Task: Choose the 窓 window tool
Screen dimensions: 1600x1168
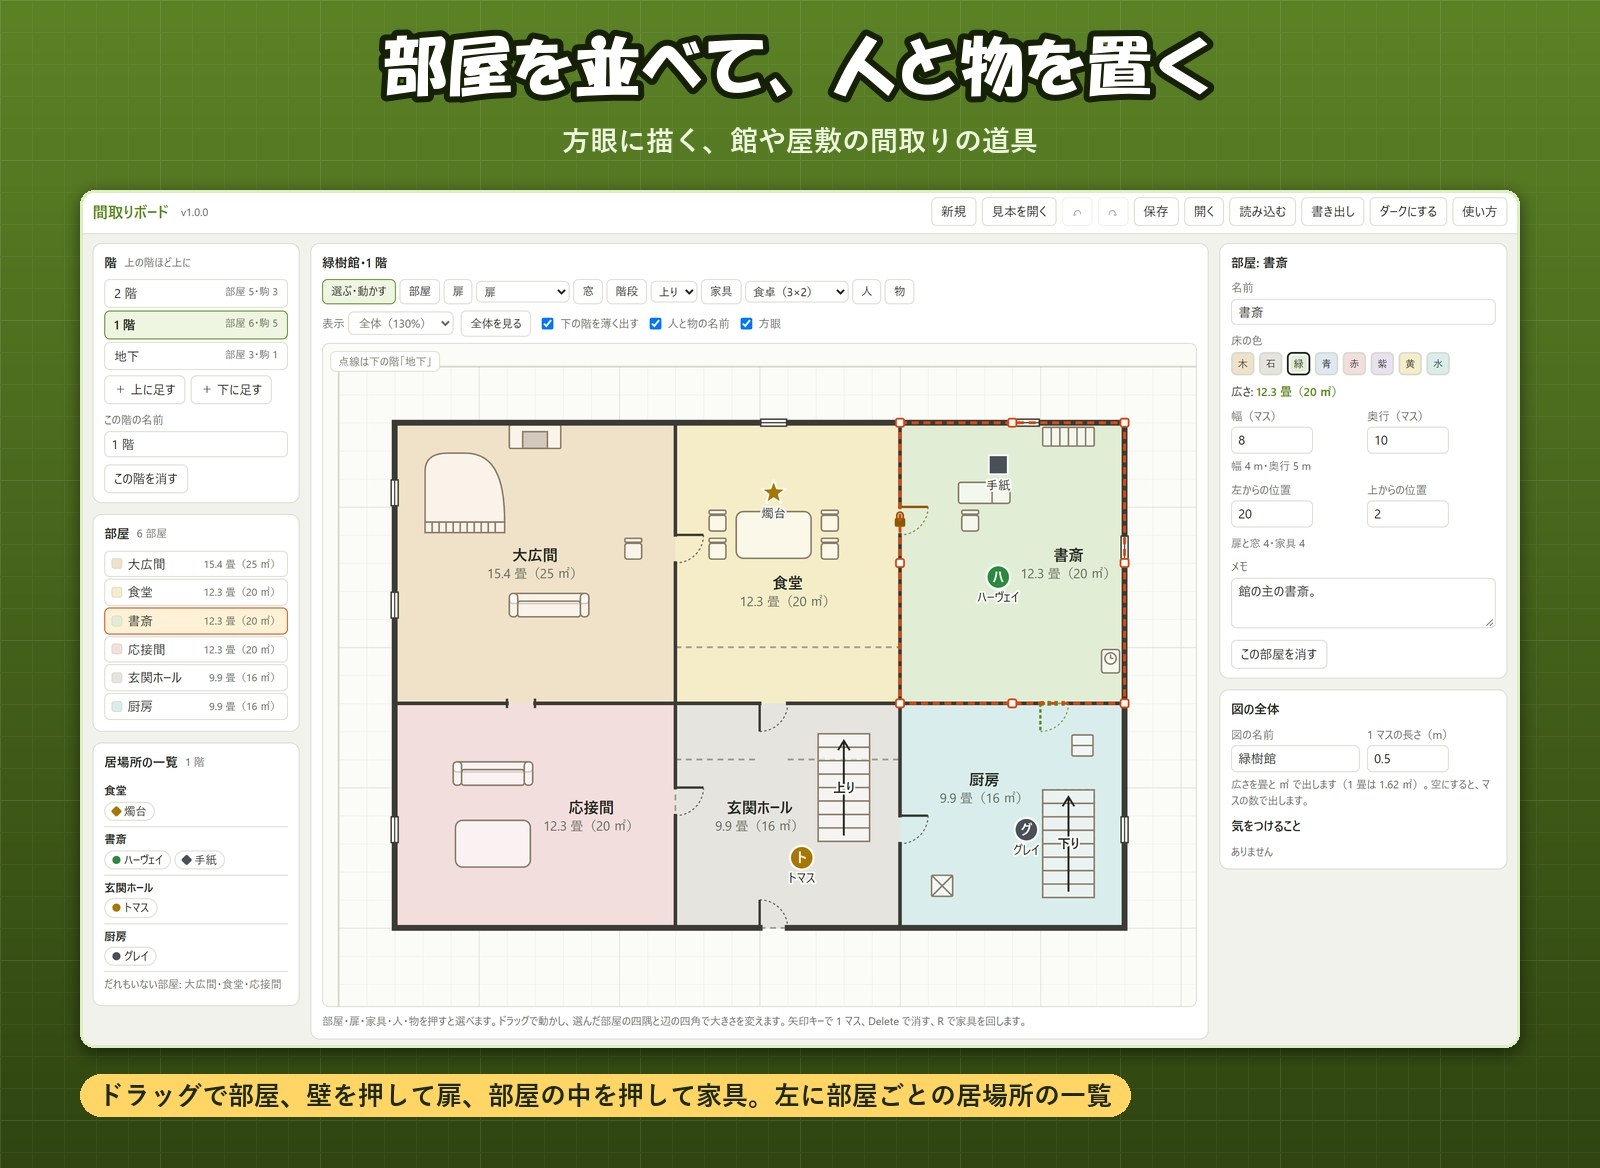Action: click(x=588, y=292)
